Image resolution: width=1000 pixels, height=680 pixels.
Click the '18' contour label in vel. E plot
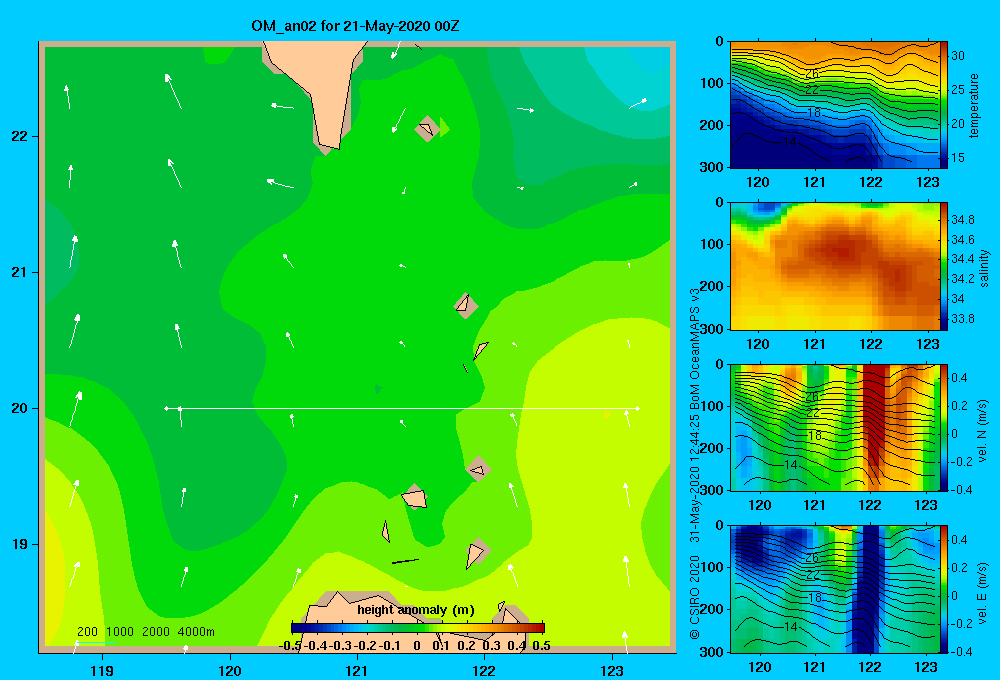click(x=814, y=598)
